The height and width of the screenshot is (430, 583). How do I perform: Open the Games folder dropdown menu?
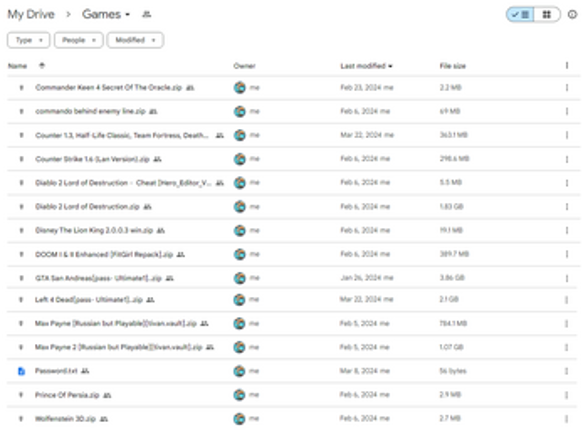[x=106, y=14]
